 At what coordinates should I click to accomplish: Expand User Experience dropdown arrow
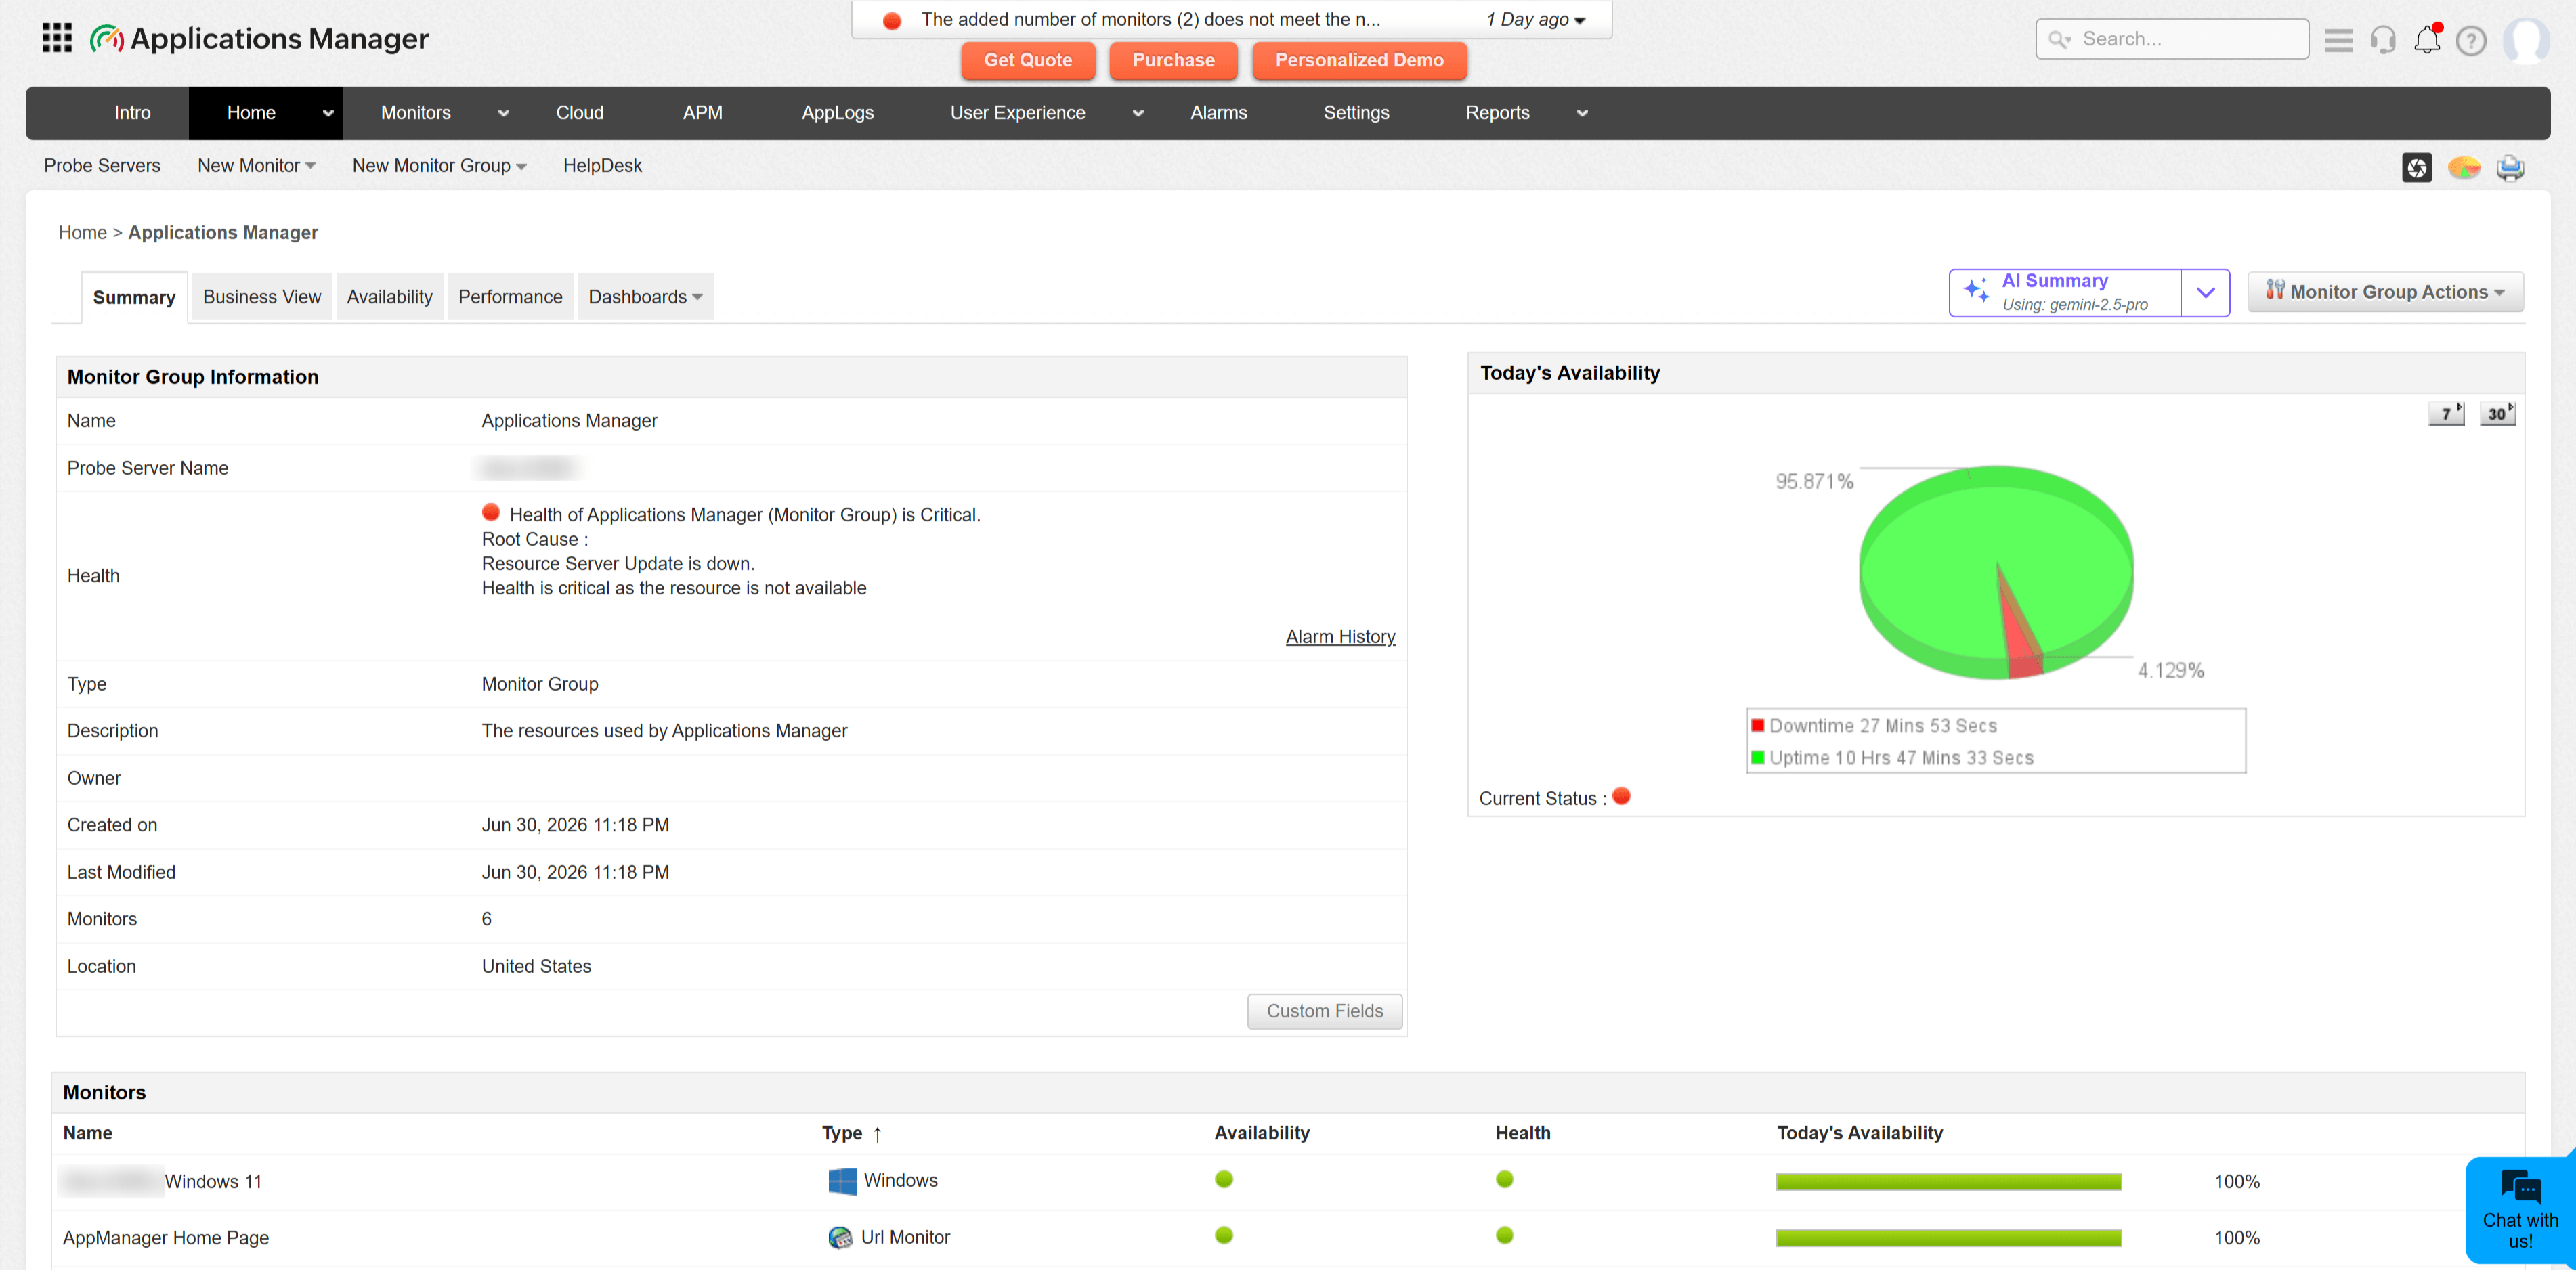point(1137,113)
